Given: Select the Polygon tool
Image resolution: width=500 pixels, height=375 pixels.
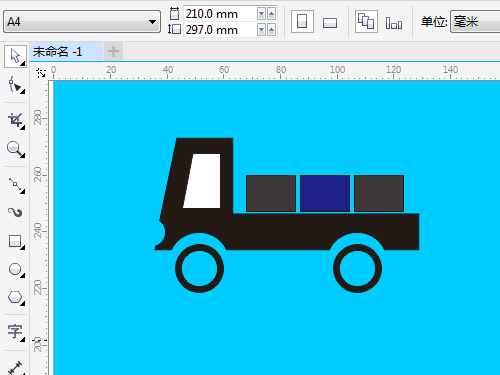Looking at the screenshot, I should click(15, 297).
